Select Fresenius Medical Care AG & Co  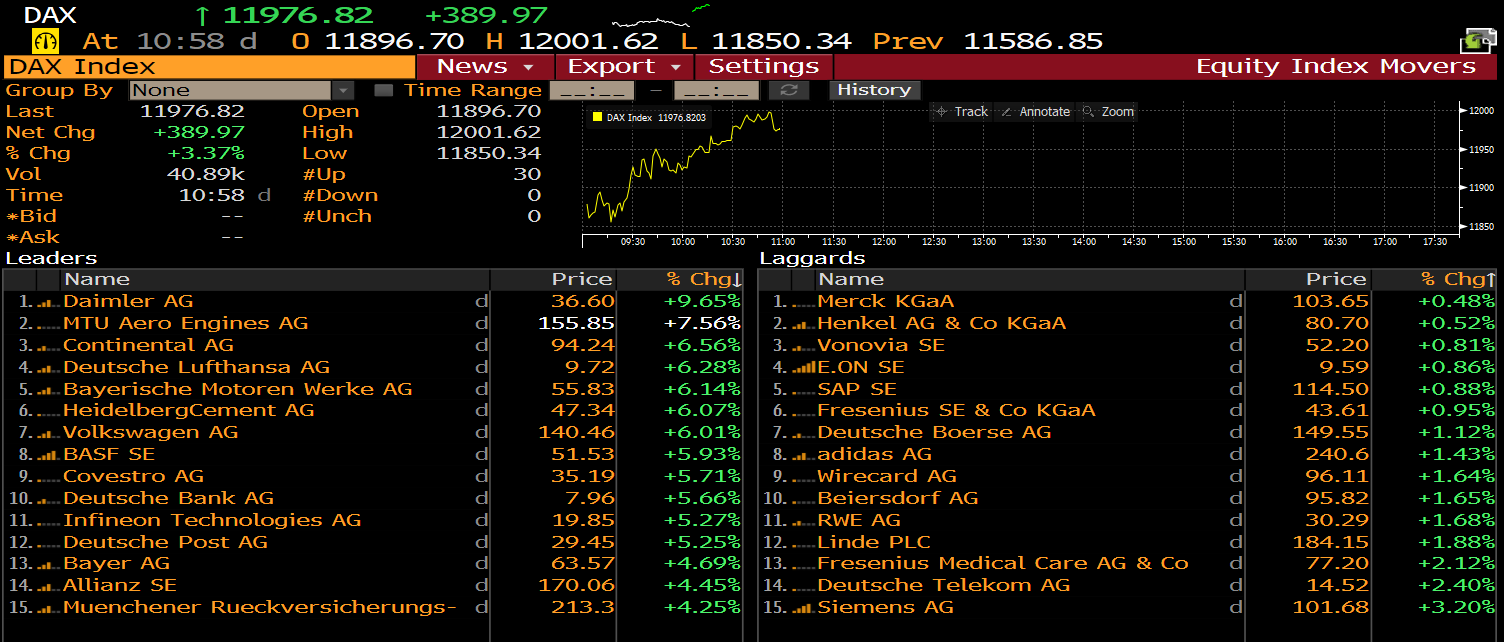(1003, 564)
